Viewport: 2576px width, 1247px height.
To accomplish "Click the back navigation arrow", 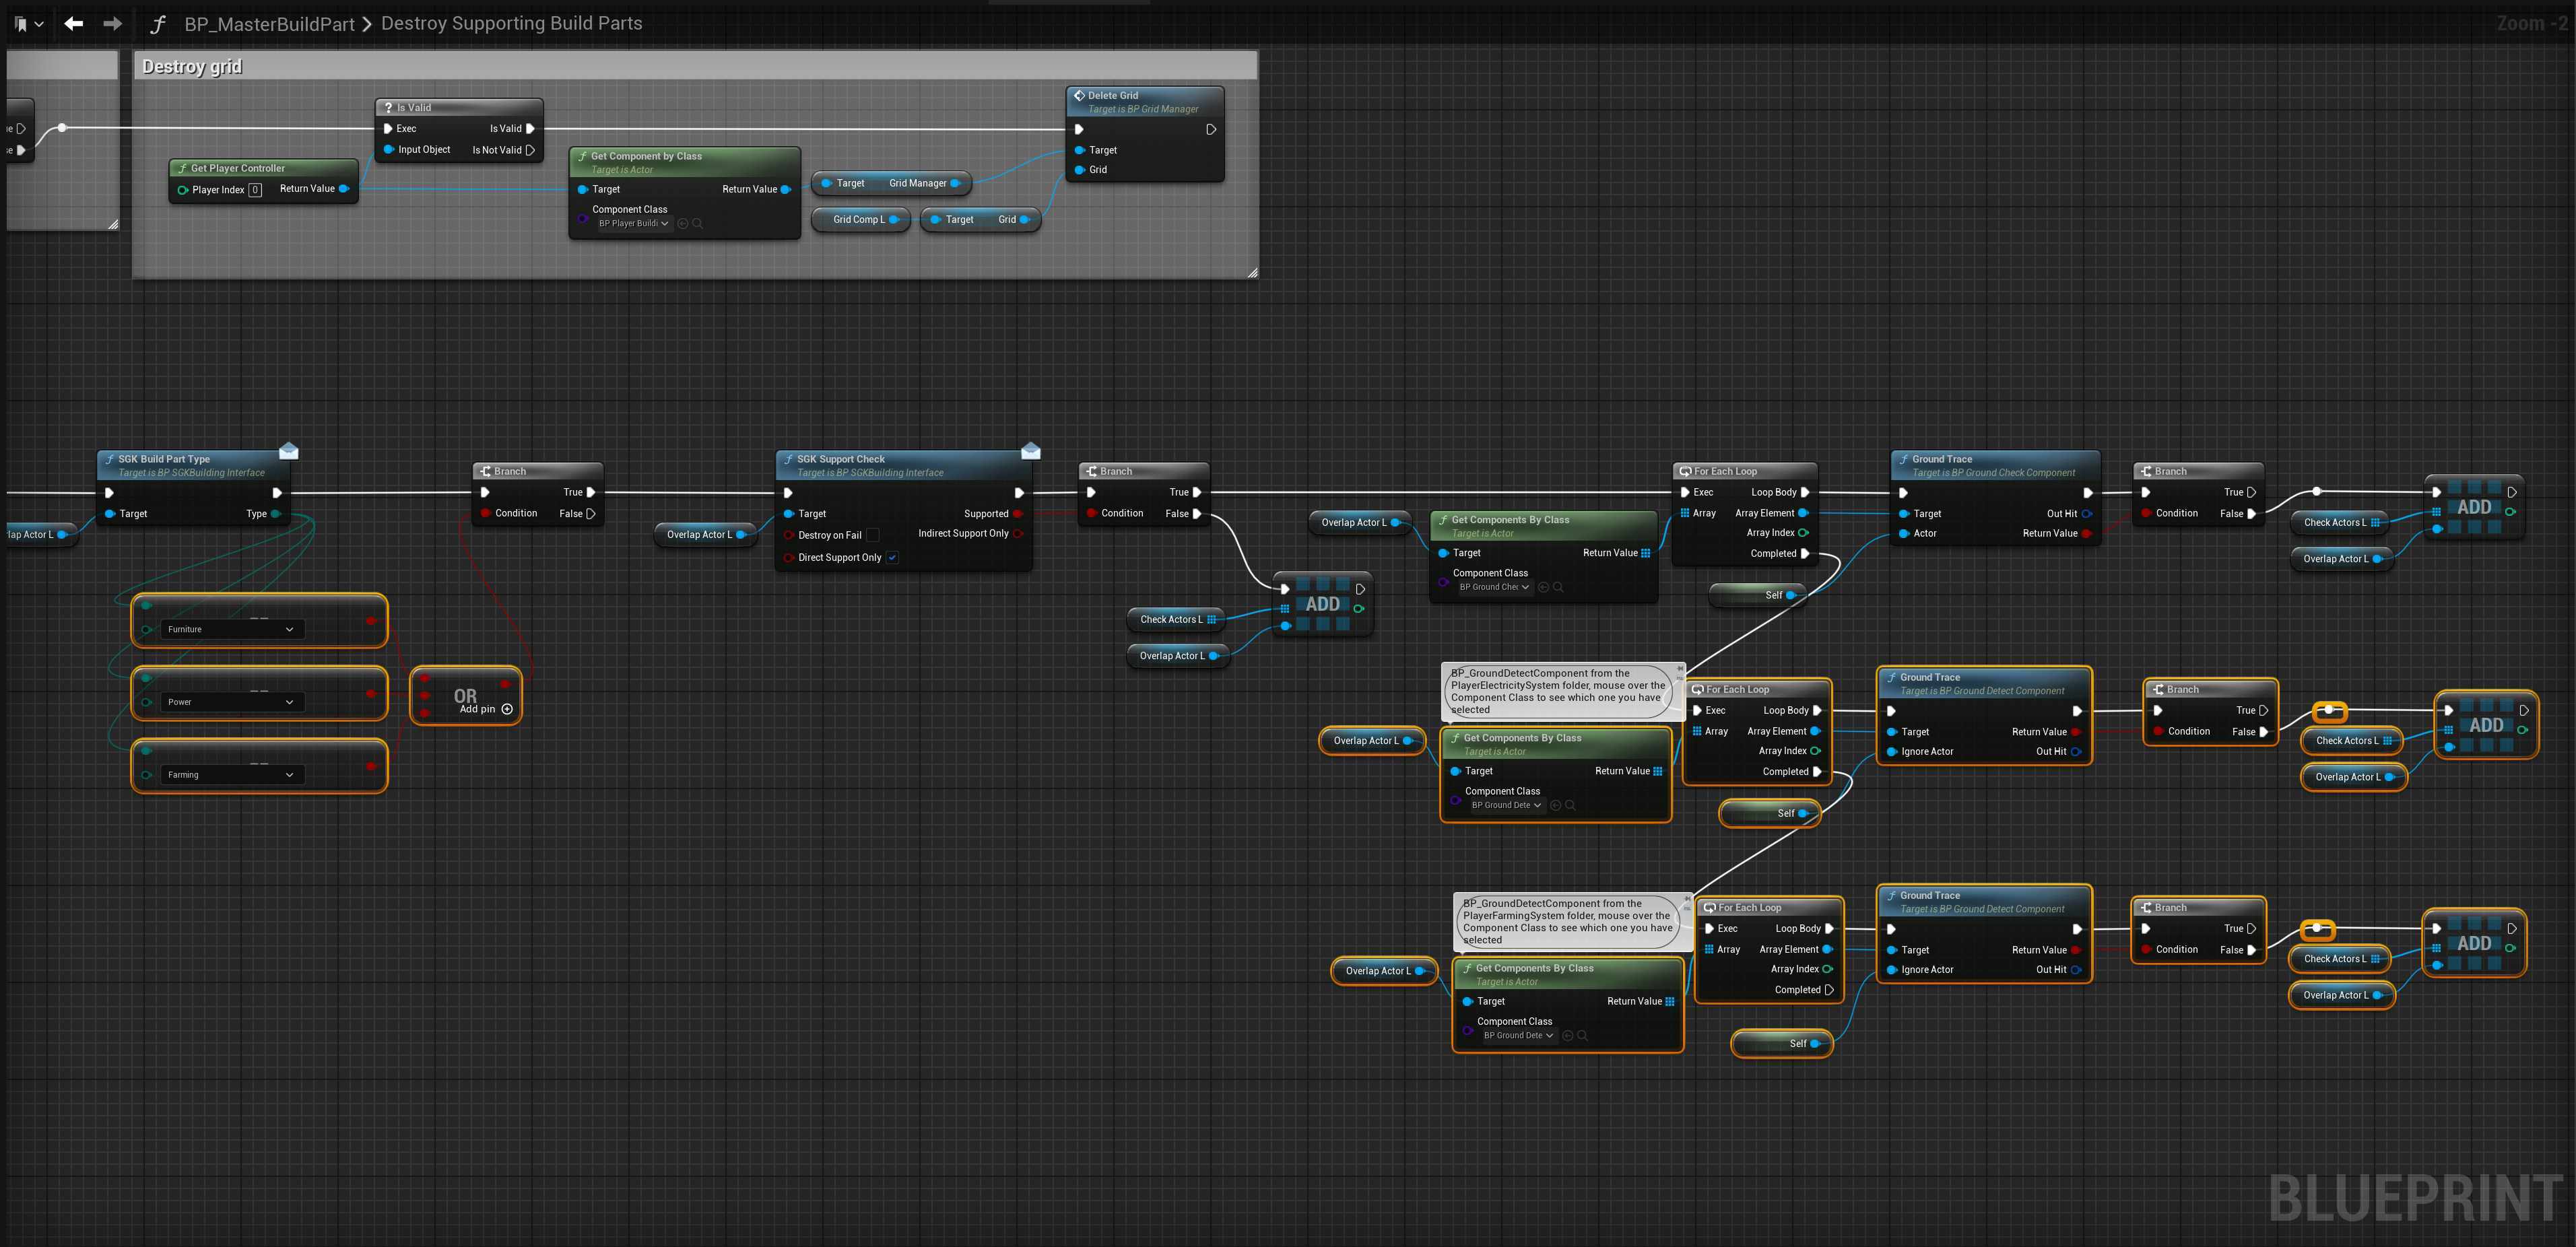I will pos(73,23).
